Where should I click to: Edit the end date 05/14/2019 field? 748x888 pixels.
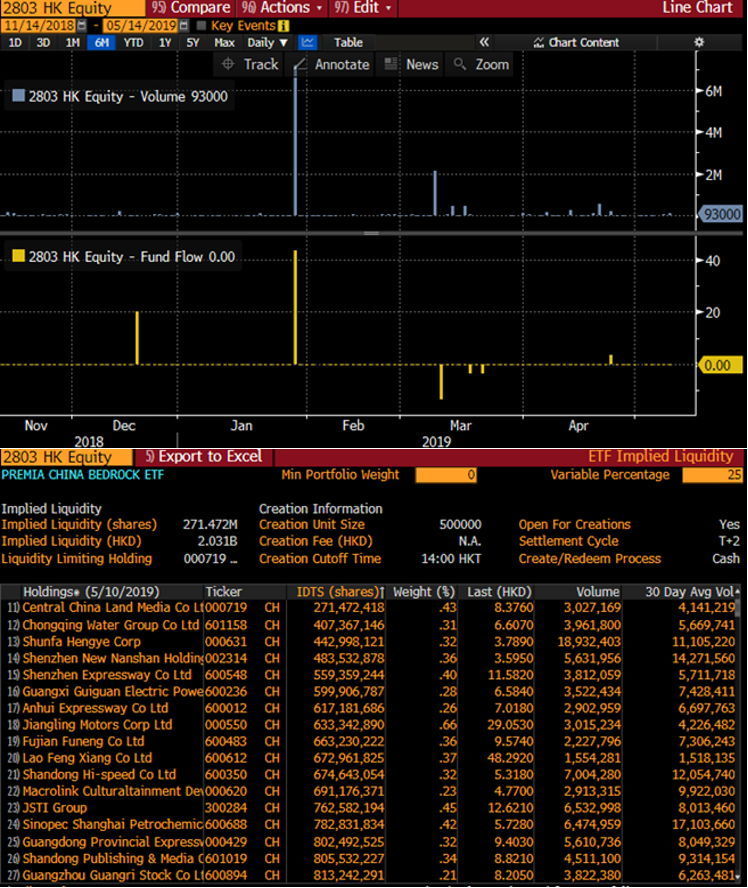(141, 25)
